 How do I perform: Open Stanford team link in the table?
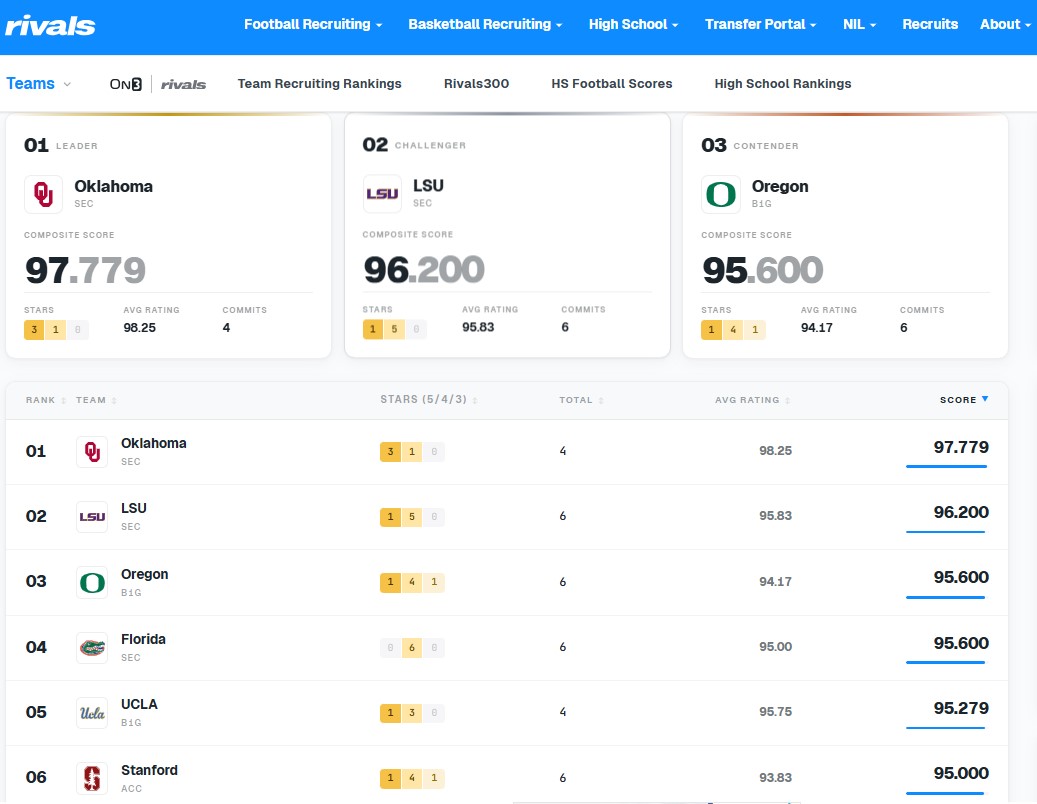(149, 770)
